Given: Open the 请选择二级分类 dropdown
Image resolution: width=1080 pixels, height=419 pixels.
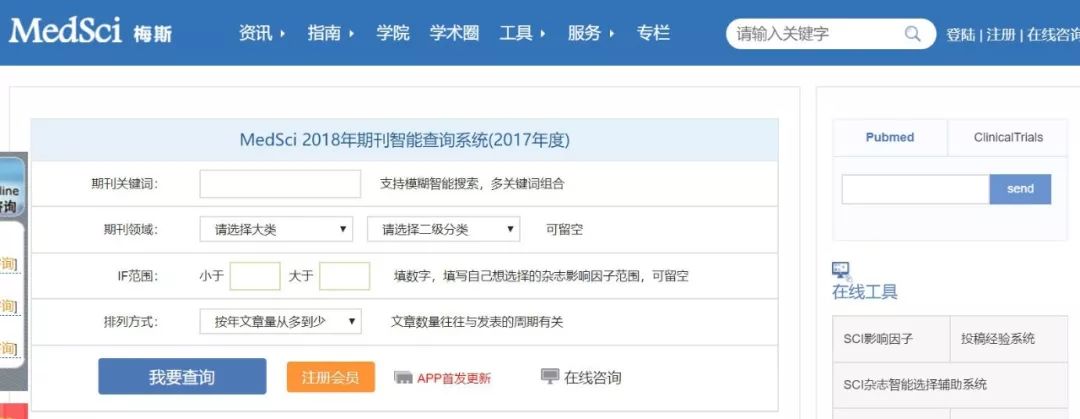Looking at the screenshot, I should point(444,229).
